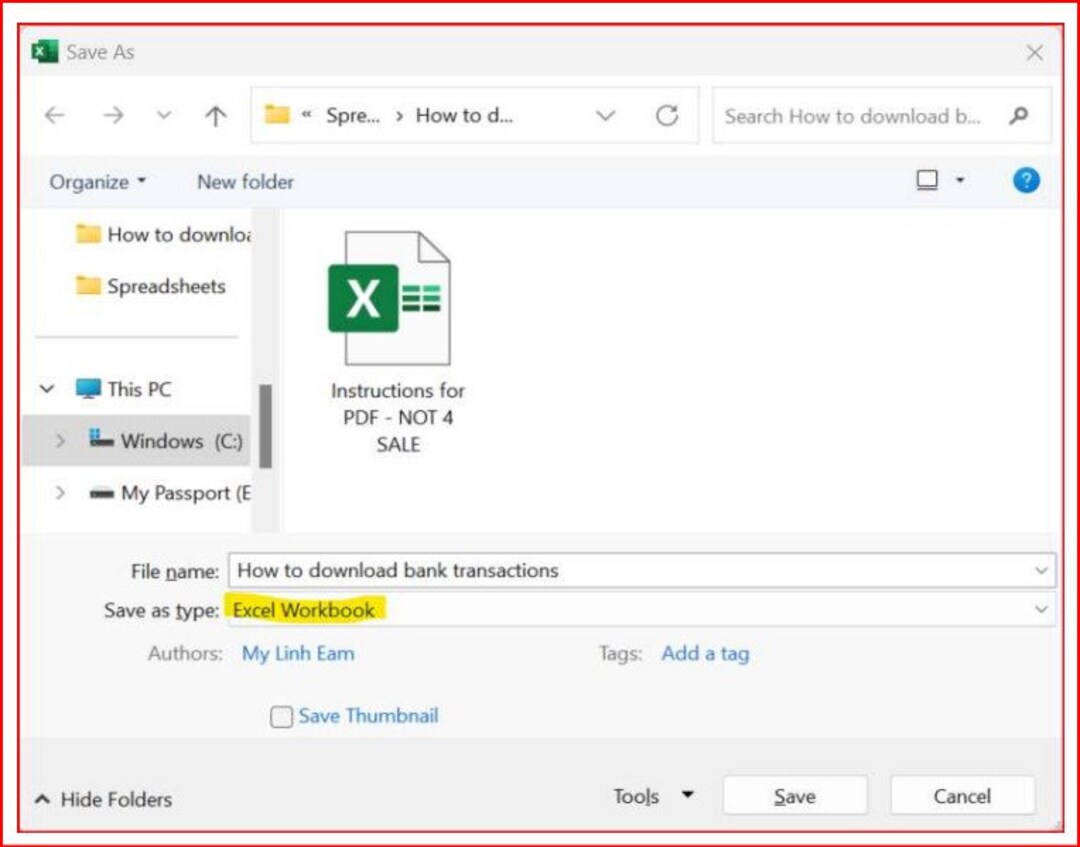Open the My Linh Eam authors link
This screenshot has height=847, width=1080.
coord(297,653)
